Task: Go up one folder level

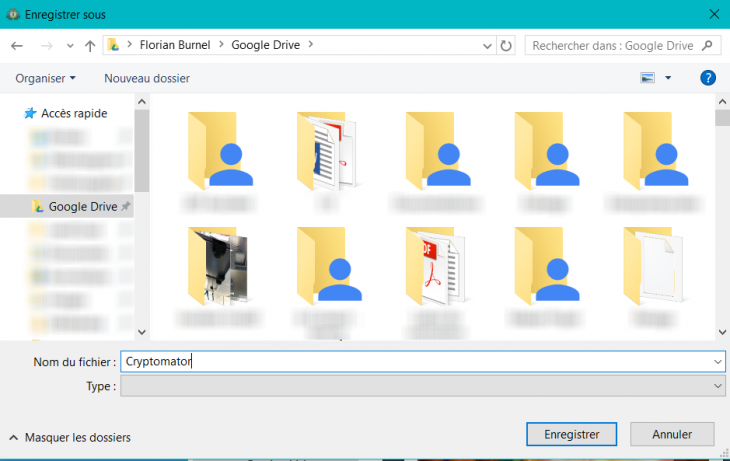Action: 90,46
